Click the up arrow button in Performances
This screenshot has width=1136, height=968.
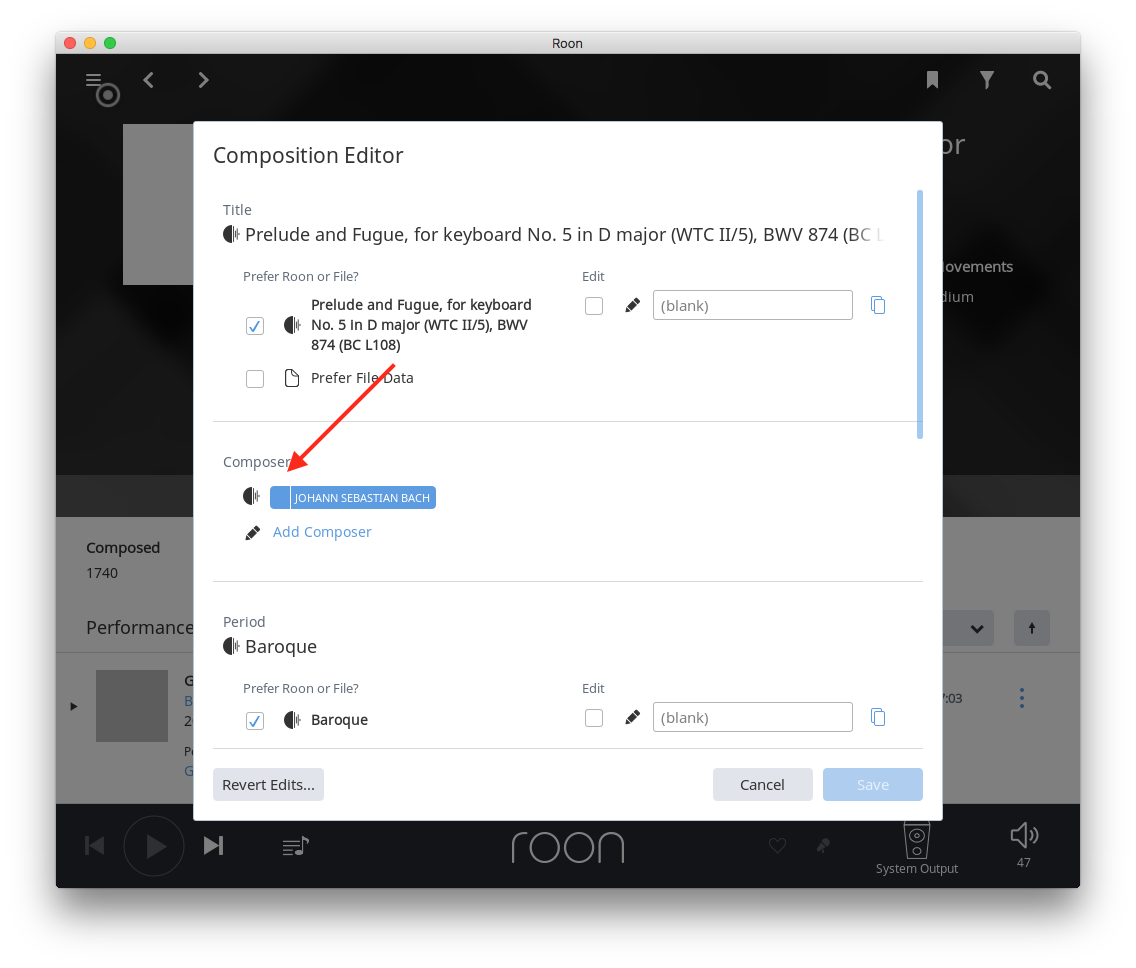1032,628
